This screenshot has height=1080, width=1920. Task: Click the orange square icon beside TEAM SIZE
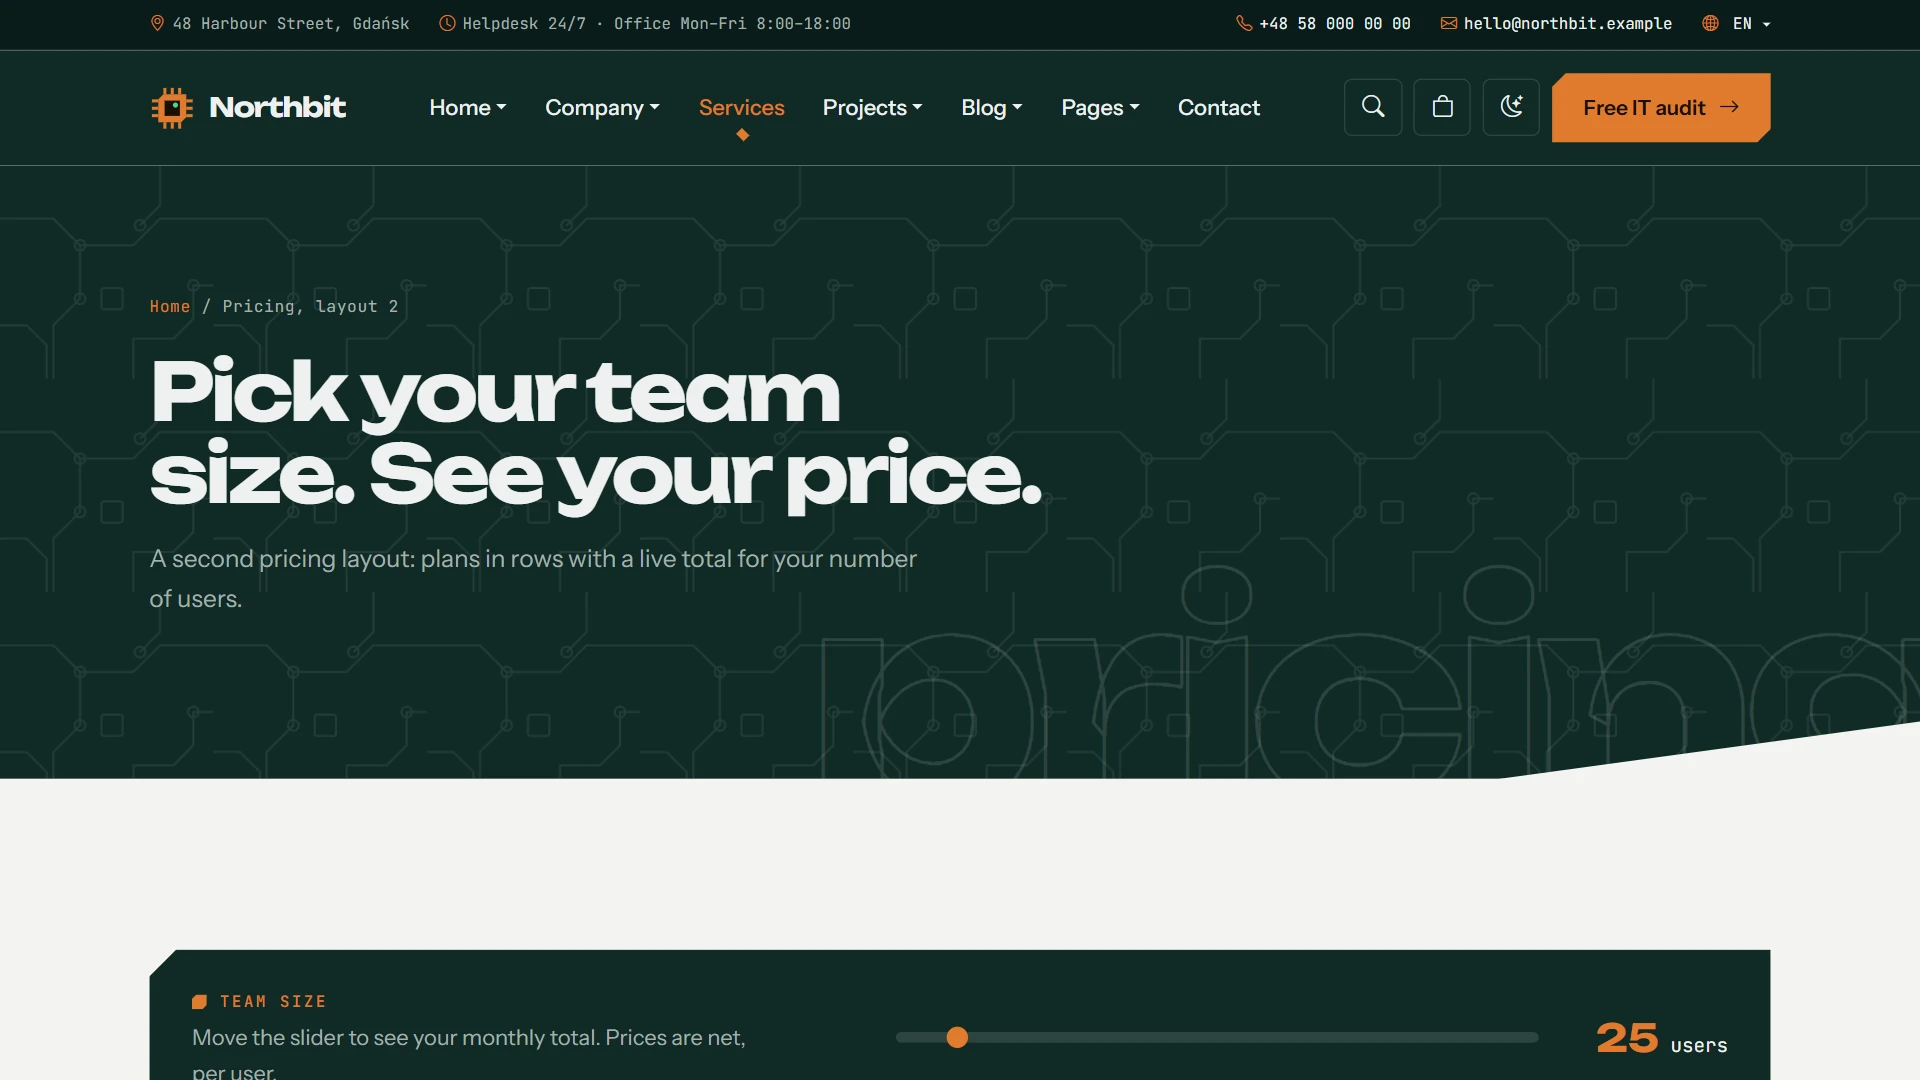coord(199,1001)
